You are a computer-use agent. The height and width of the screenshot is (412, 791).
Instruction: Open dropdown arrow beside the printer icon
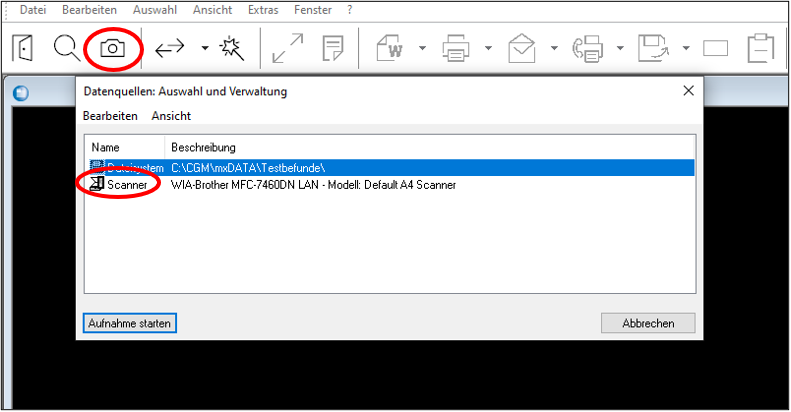(488, 48)
